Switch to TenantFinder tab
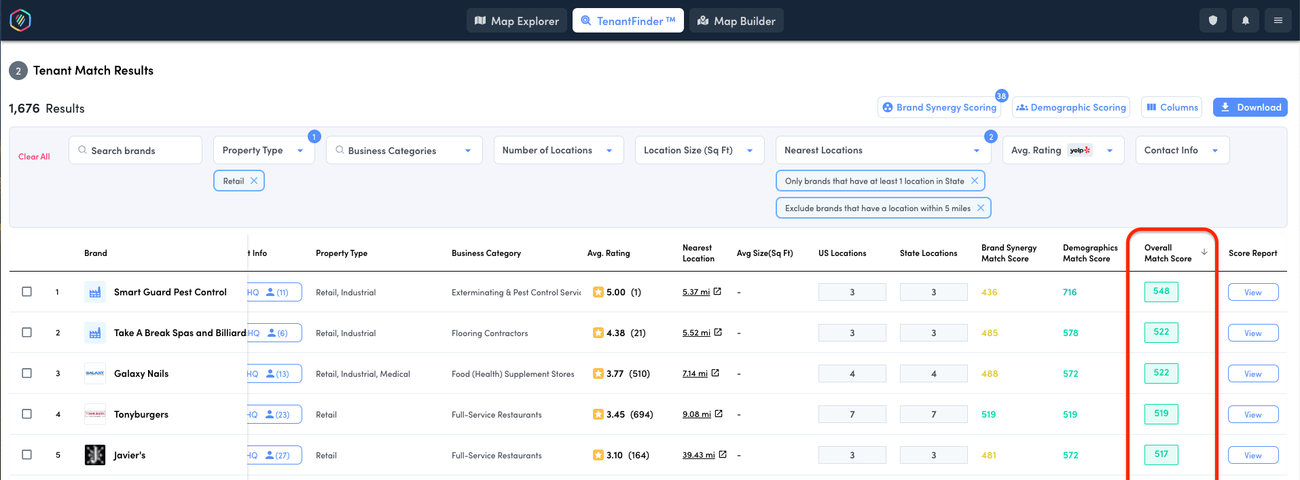1300x480 pixels. coord(628,20)
